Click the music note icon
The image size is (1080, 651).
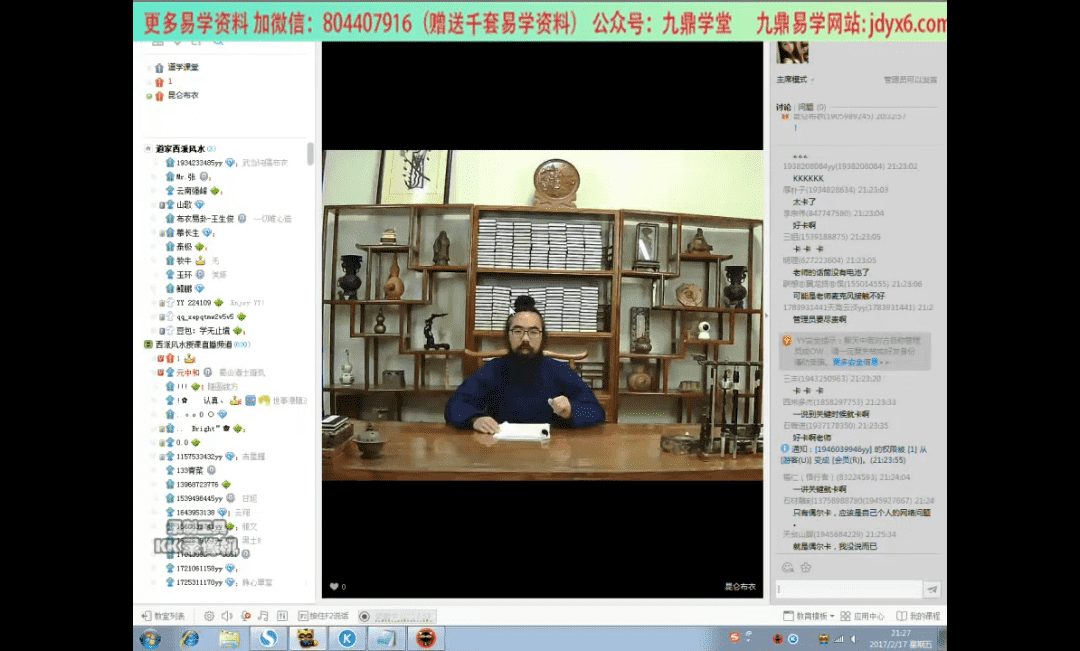tap(263, 616)
